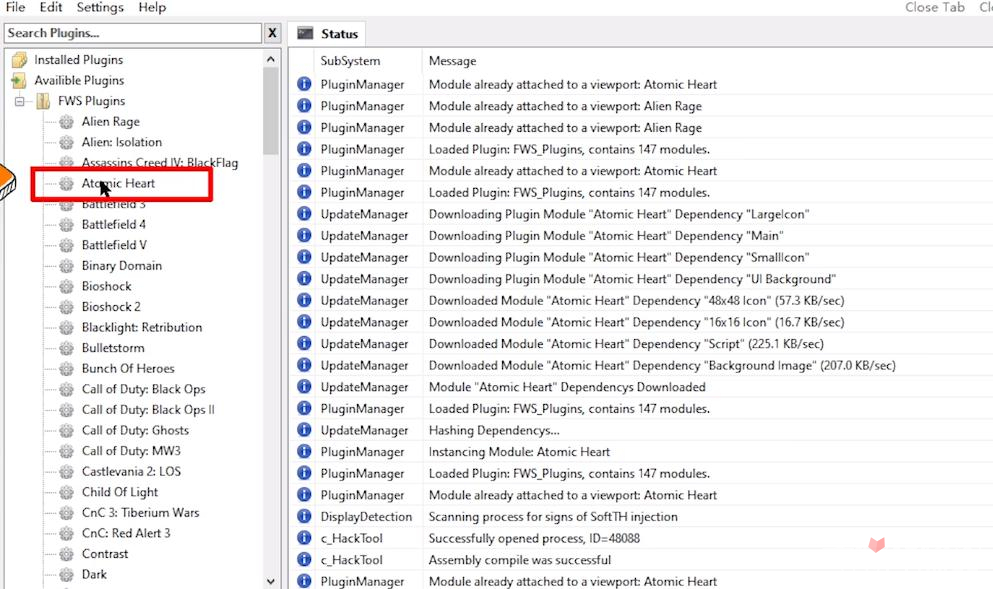Select Availible Plugins in the tree
Screen dimensions: 993x589
[79, 80]
